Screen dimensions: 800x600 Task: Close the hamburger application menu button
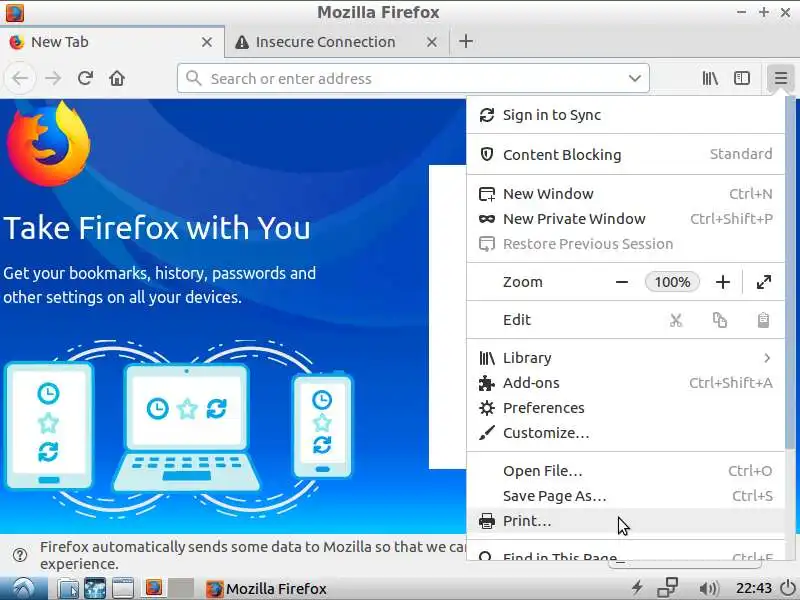781,78
